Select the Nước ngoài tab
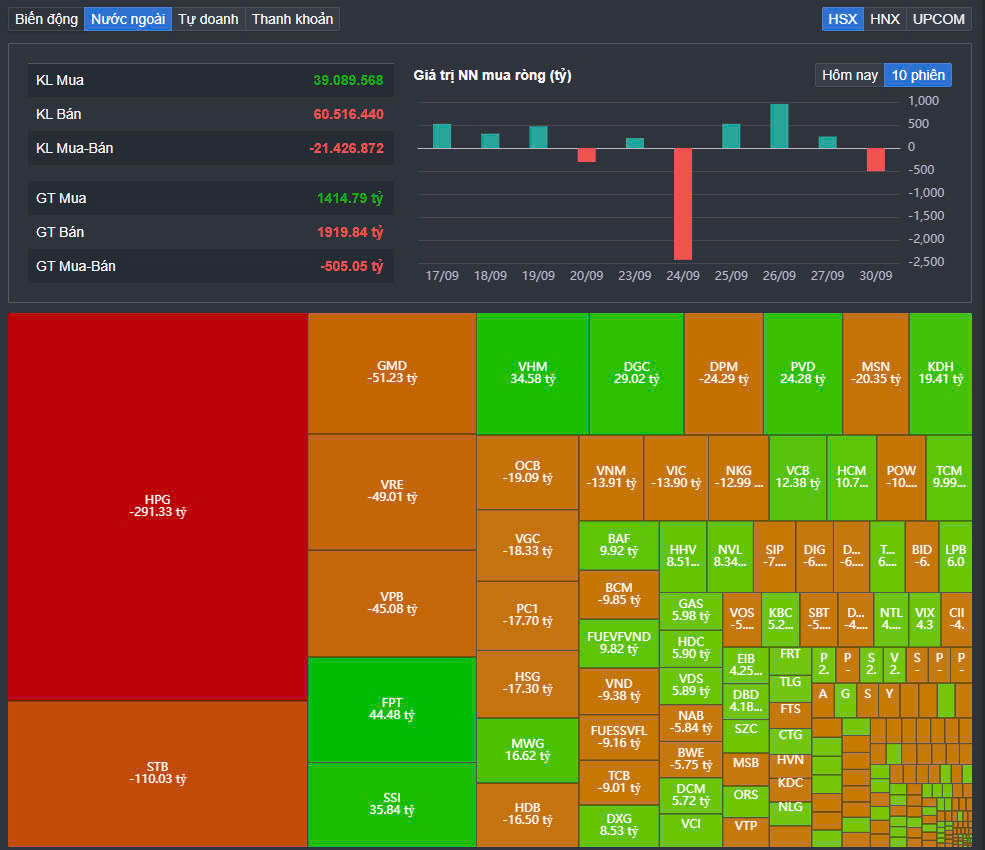This screenshot has height=850, width=985. [x=128, y=19]
